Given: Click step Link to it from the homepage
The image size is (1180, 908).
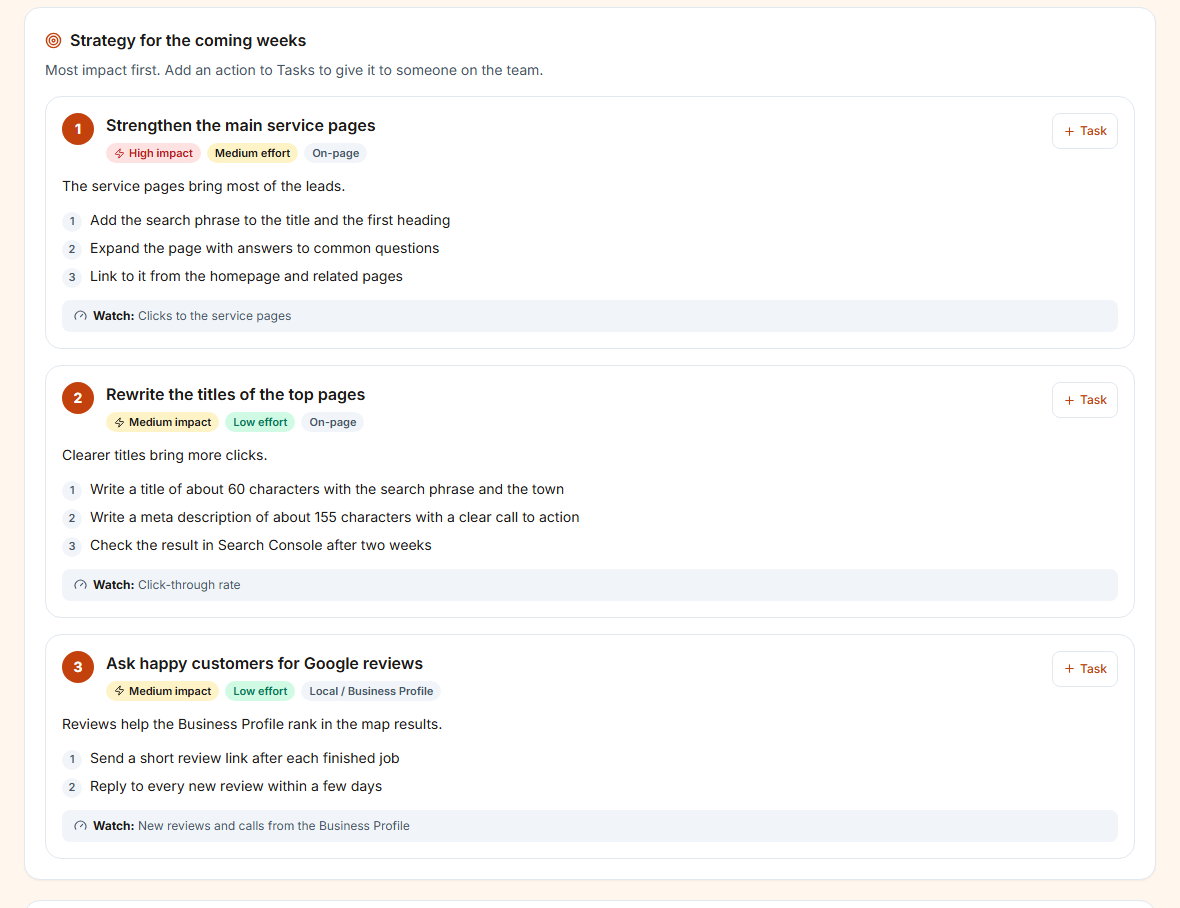Looking at the screenshot, I should click(246, 276).
